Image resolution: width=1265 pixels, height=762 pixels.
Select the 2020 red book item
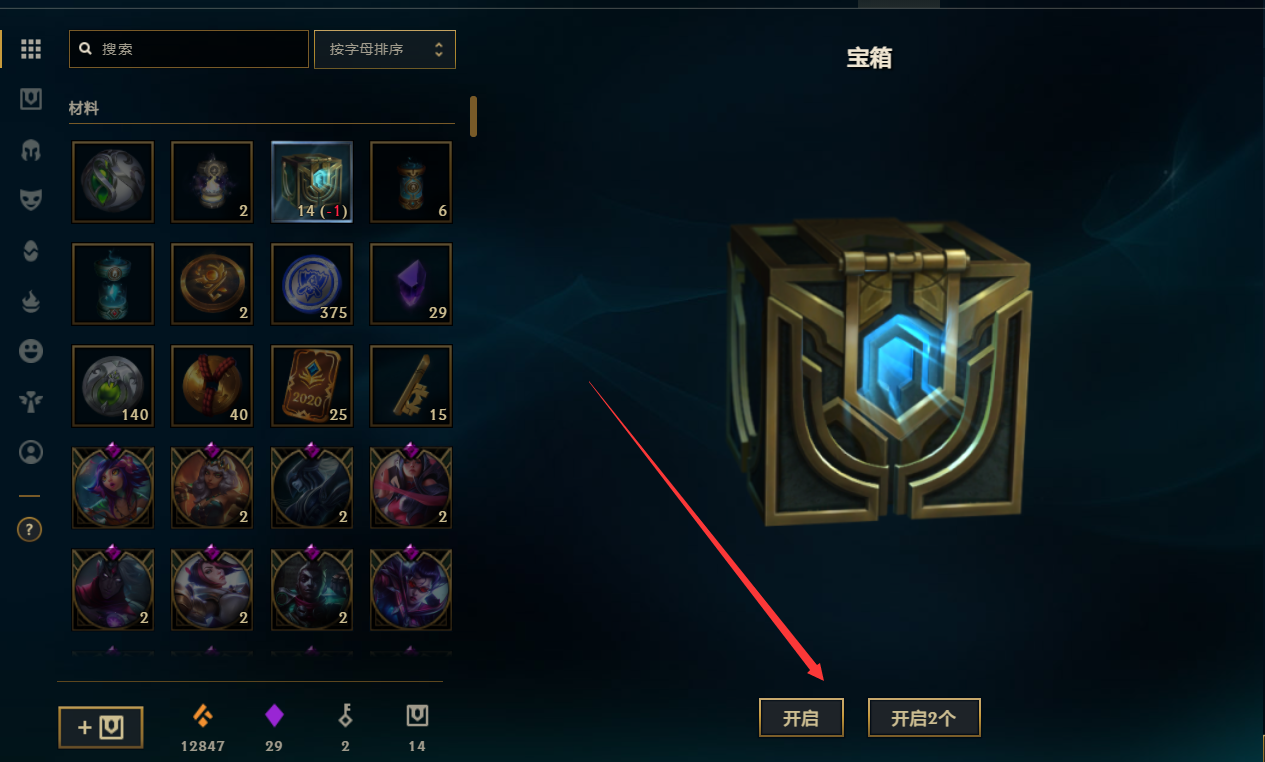[312, 385]
